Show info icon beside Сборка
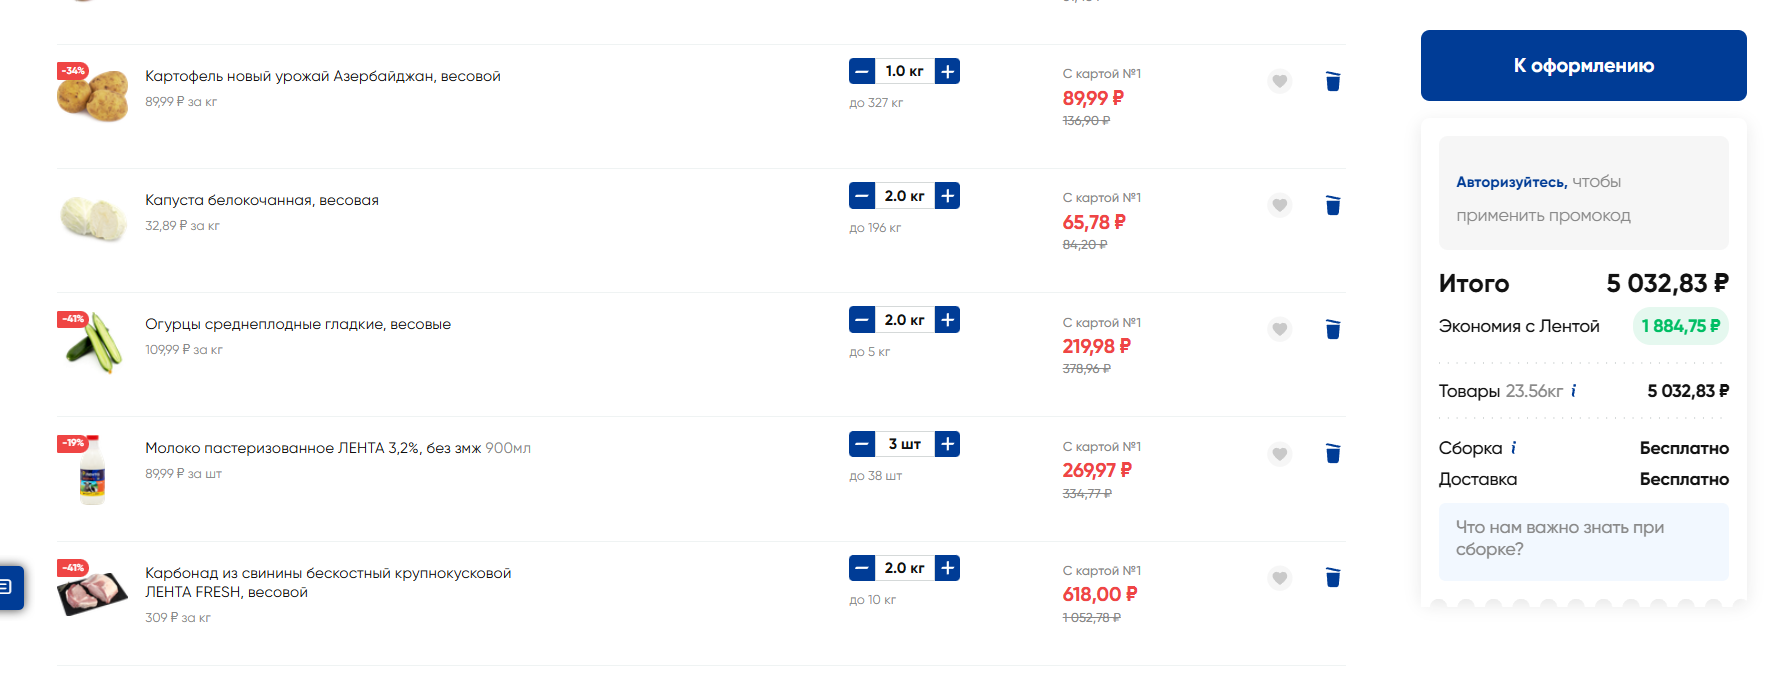Image resolution: width=1770 pixels, height=675 pixels. (1513, 448)
